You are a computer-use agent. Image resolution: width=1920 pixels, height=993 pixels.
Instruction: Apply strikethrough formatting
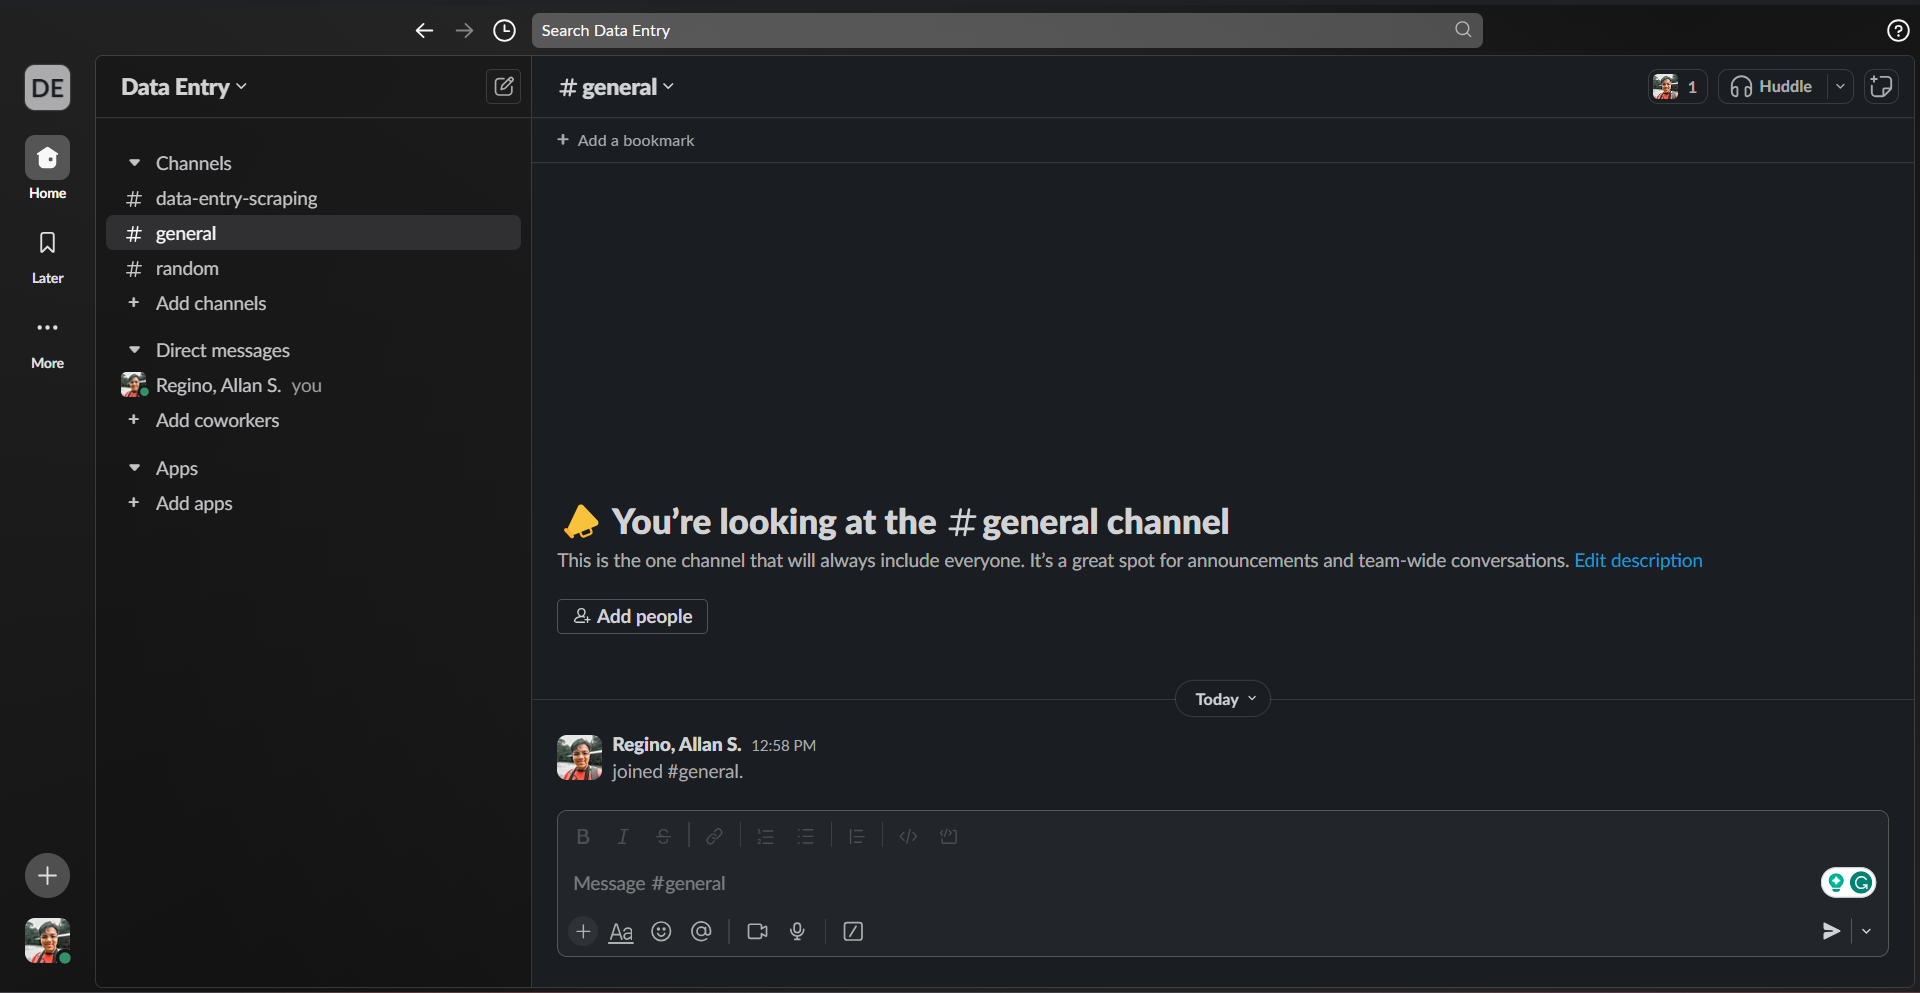click(x=663, y=837)
